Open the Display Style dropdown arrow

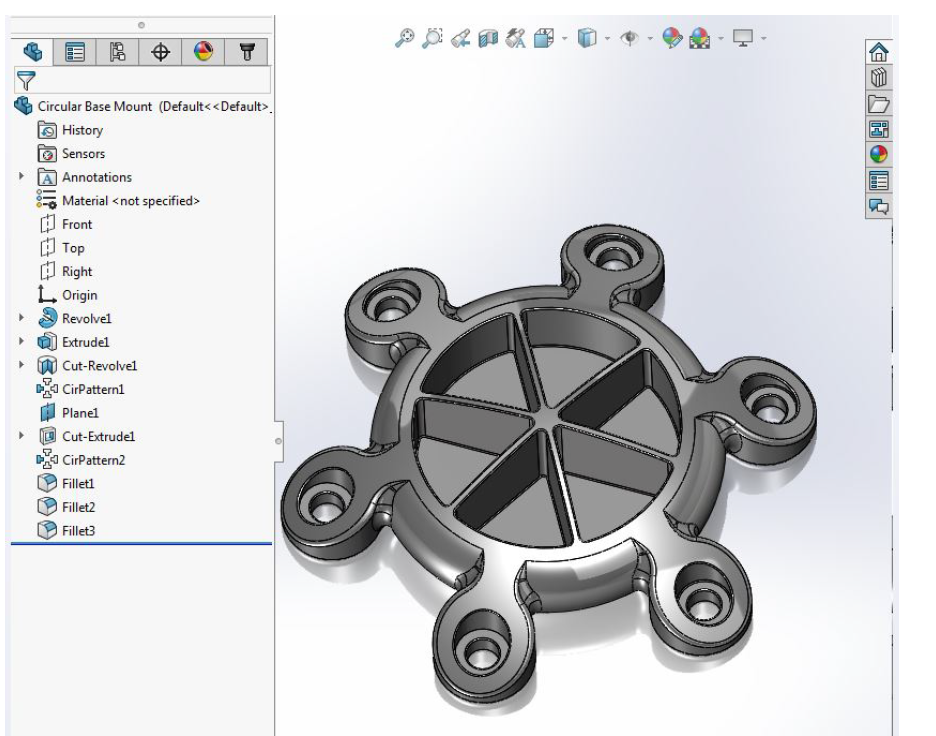tap(606, 37)
